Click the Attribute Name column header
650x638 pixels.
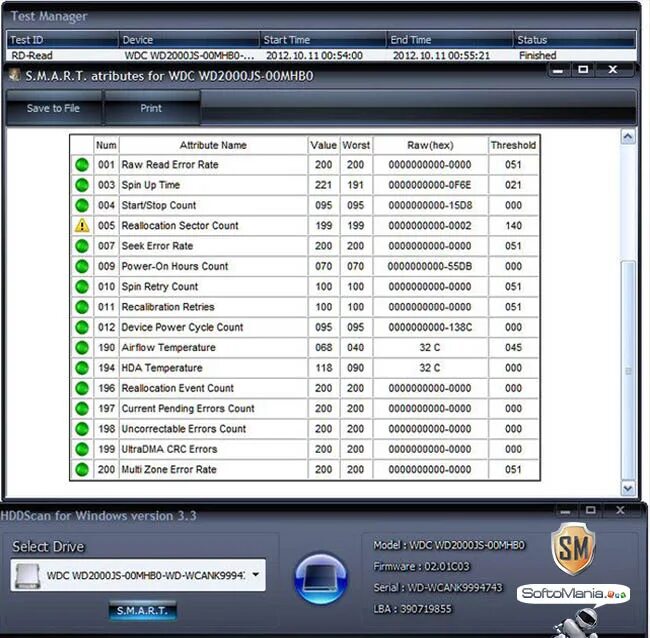(x=213, y=145)
